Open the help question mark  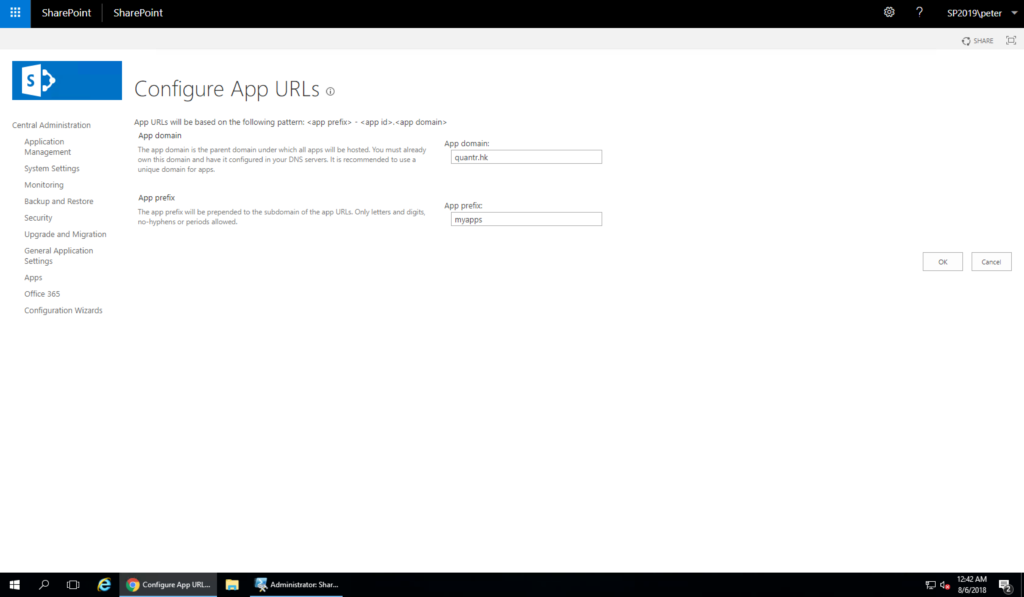(919, 12)
